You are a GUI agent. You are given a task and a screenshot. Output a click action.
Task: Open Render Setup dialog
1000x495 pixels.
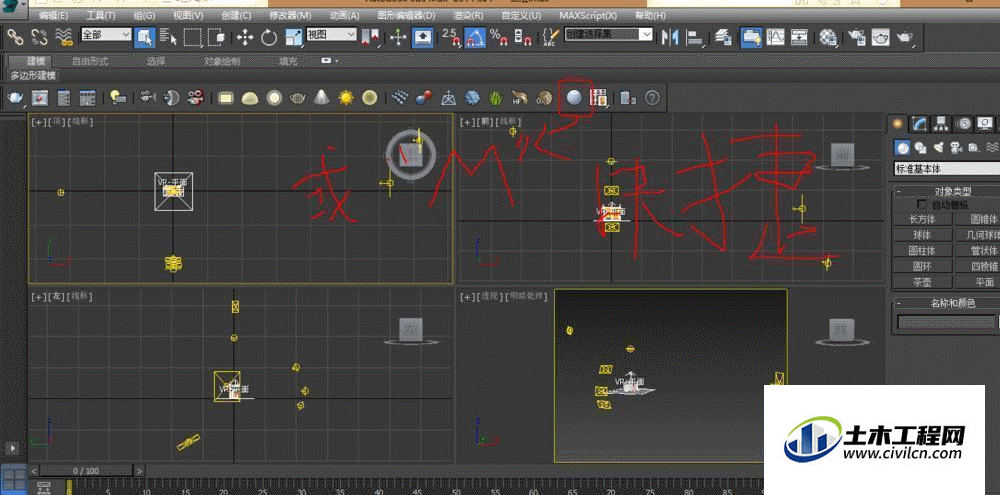[x=857, y=38]
